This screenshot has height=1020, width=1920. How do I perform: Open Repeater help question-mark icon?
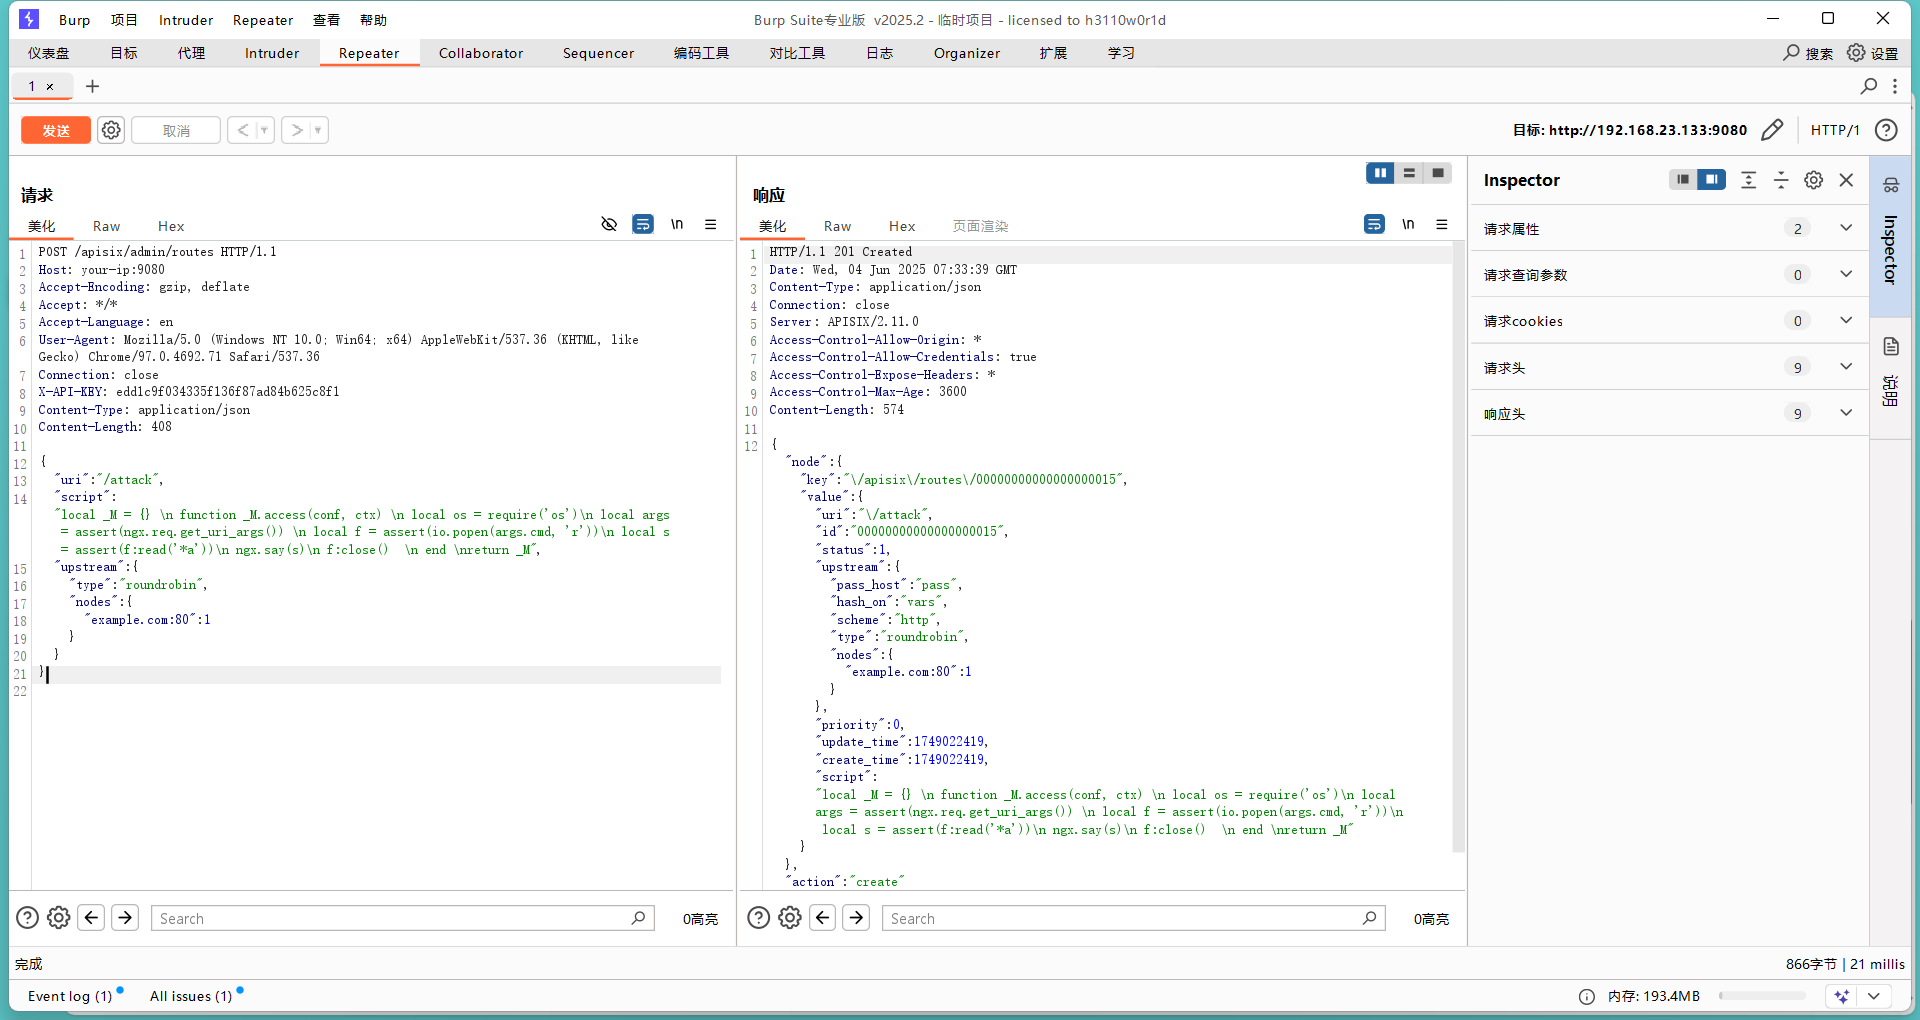pyautogui.click(x=1886, y=130)
